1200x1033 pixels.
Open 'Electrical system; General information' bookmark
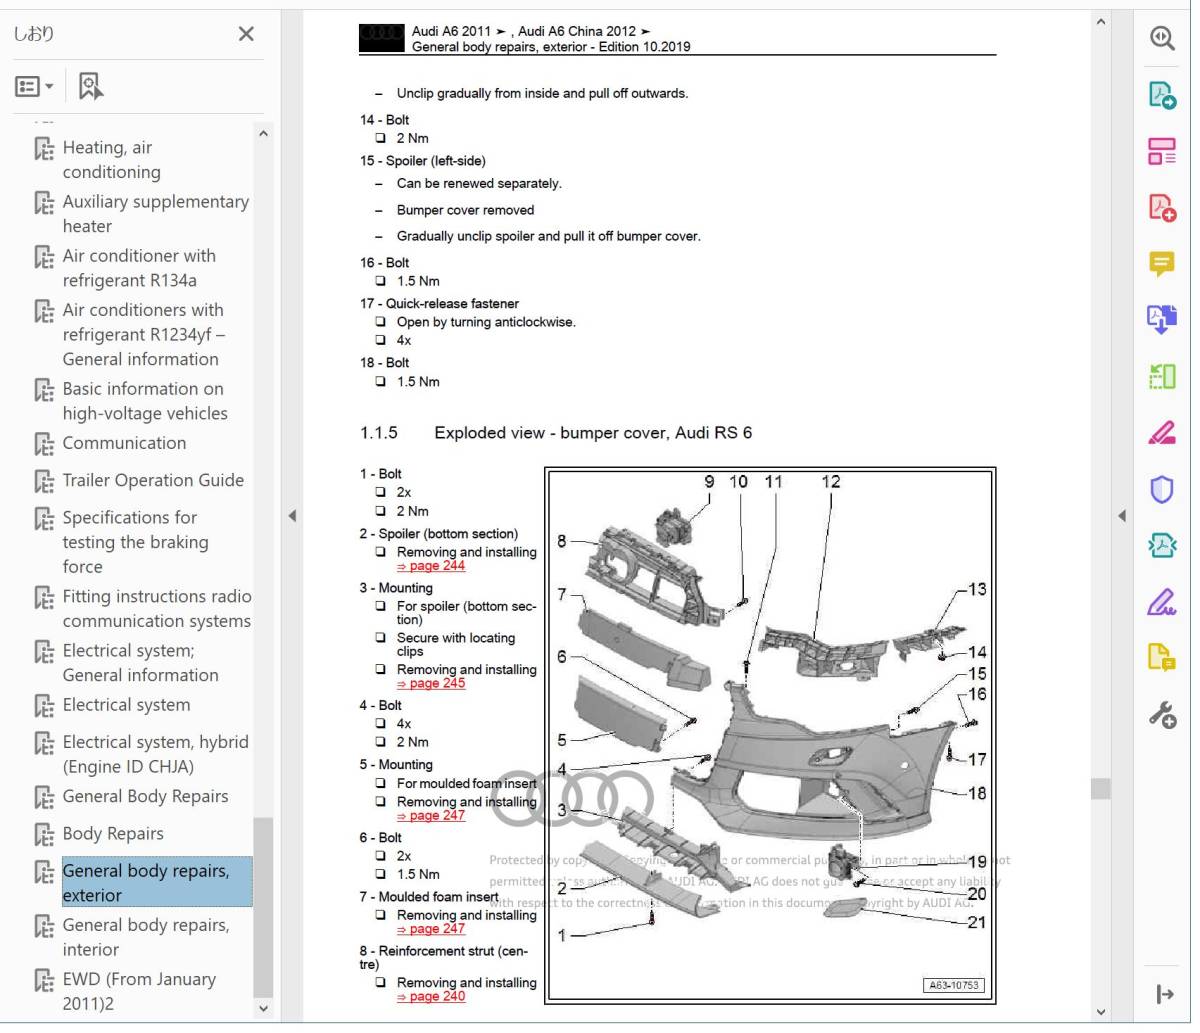coord(140,663)
